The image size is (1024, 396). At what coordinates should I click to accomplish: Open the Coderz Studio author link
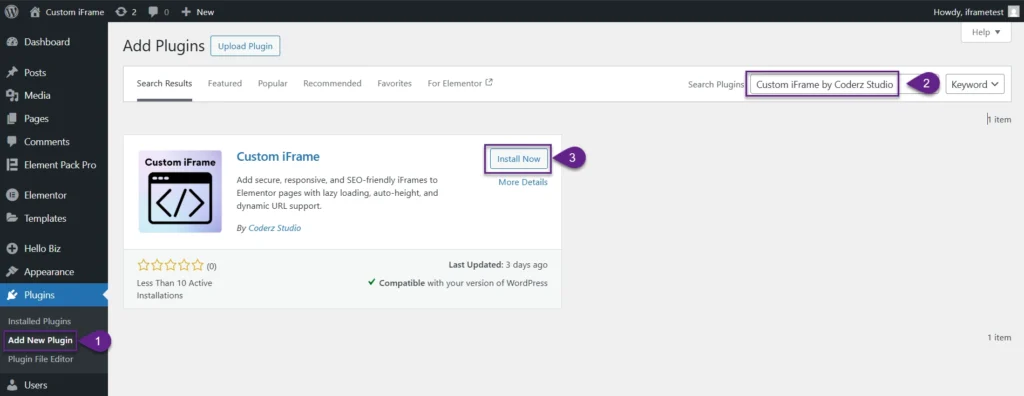point(274,228)
